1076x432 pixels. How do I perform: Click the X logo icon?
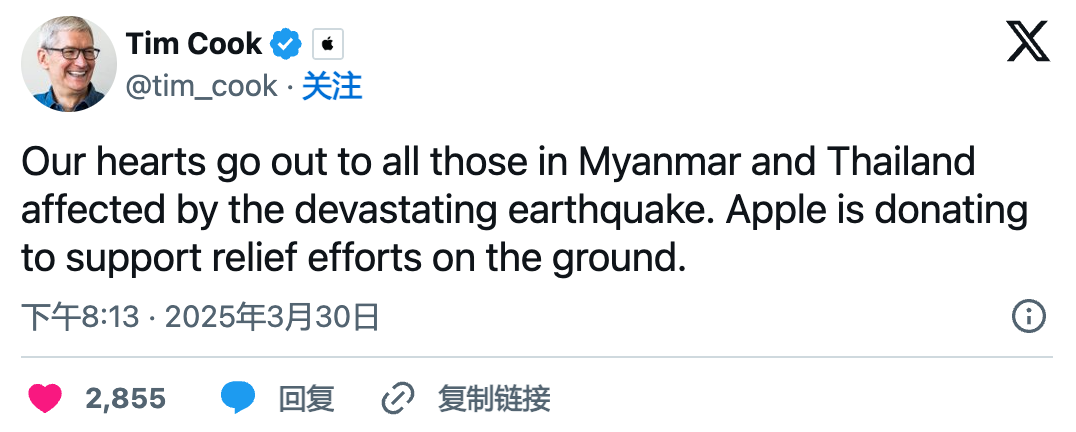pyautogui.click(x=1028, y=42)
